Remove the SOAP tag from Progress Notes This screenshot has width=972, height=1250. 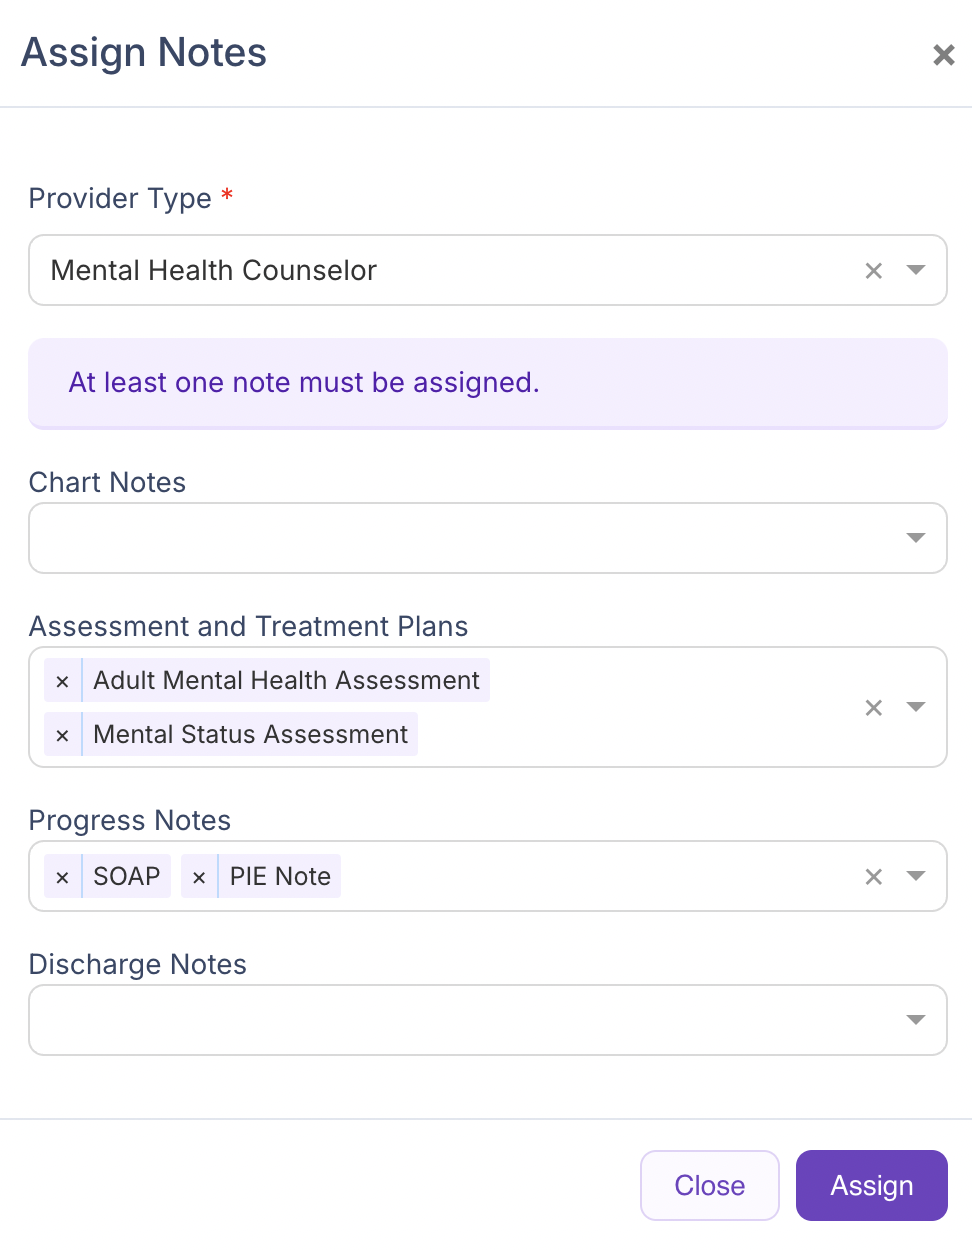62,876
